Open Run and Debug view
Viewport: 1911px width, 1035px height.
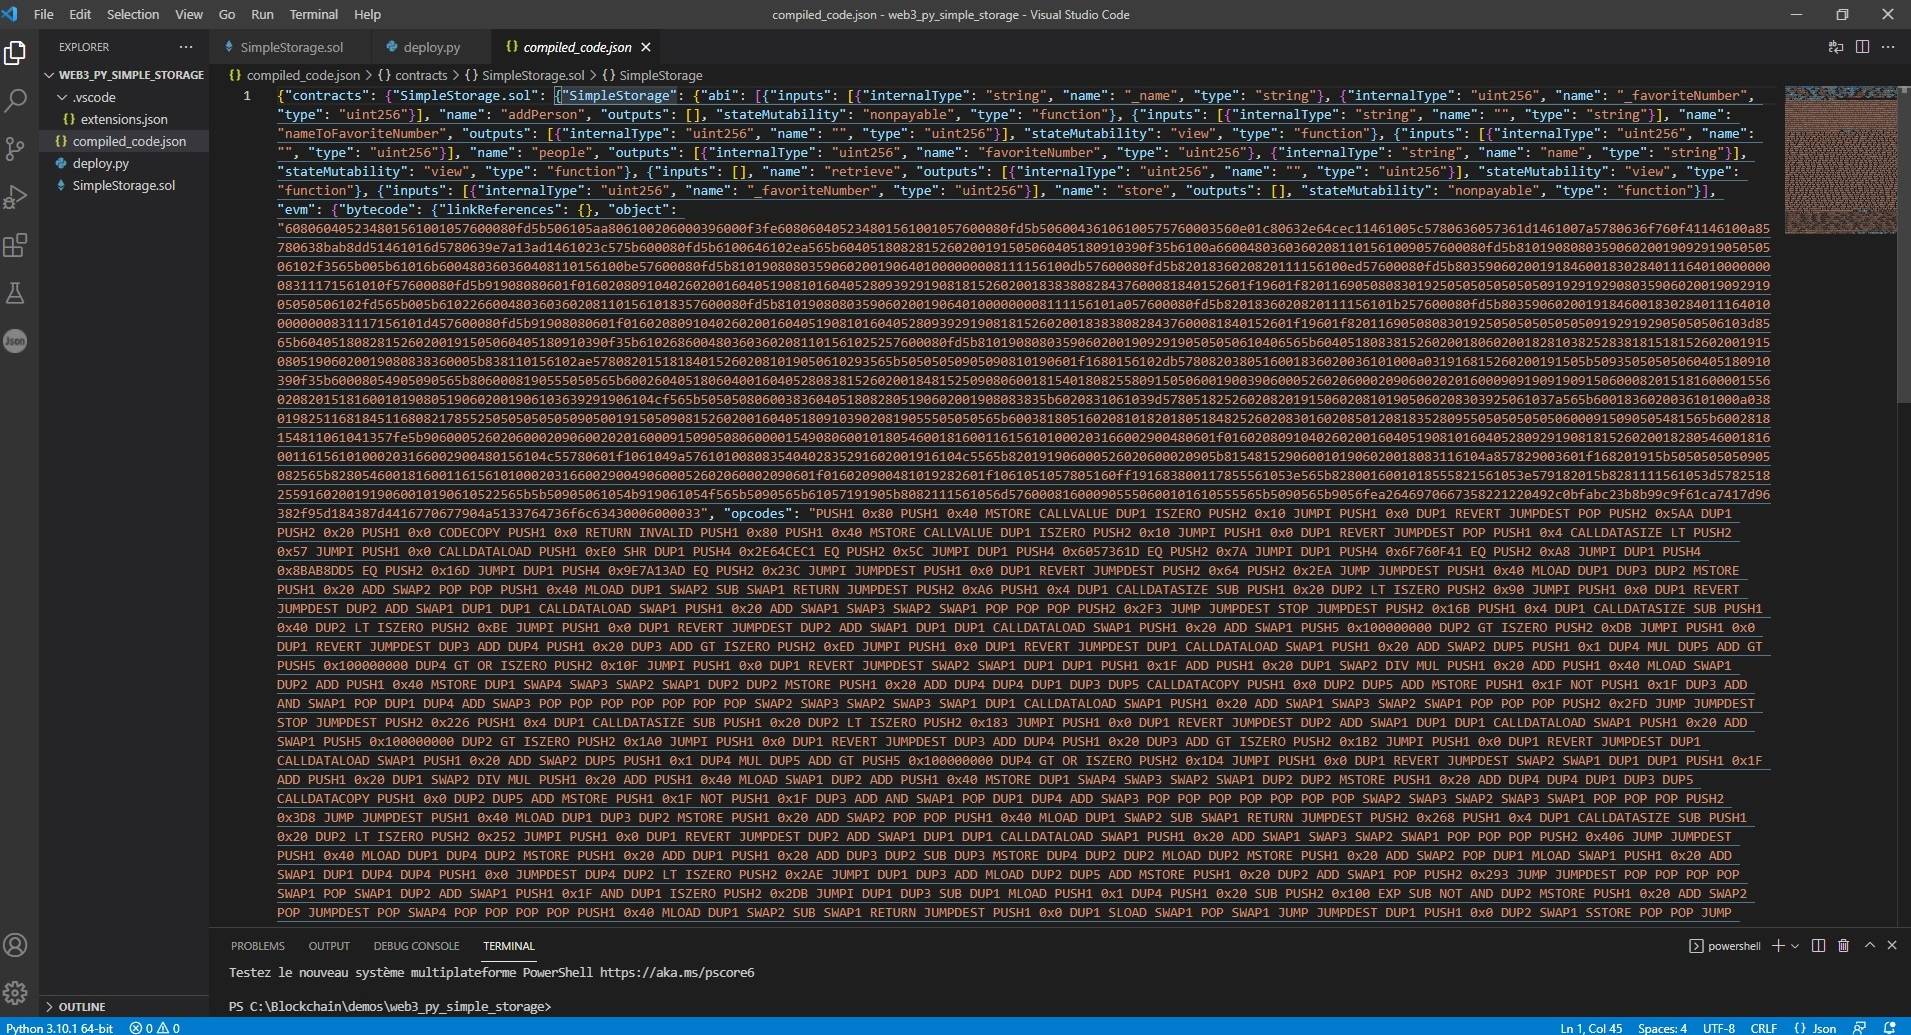(x=15, y=197)
